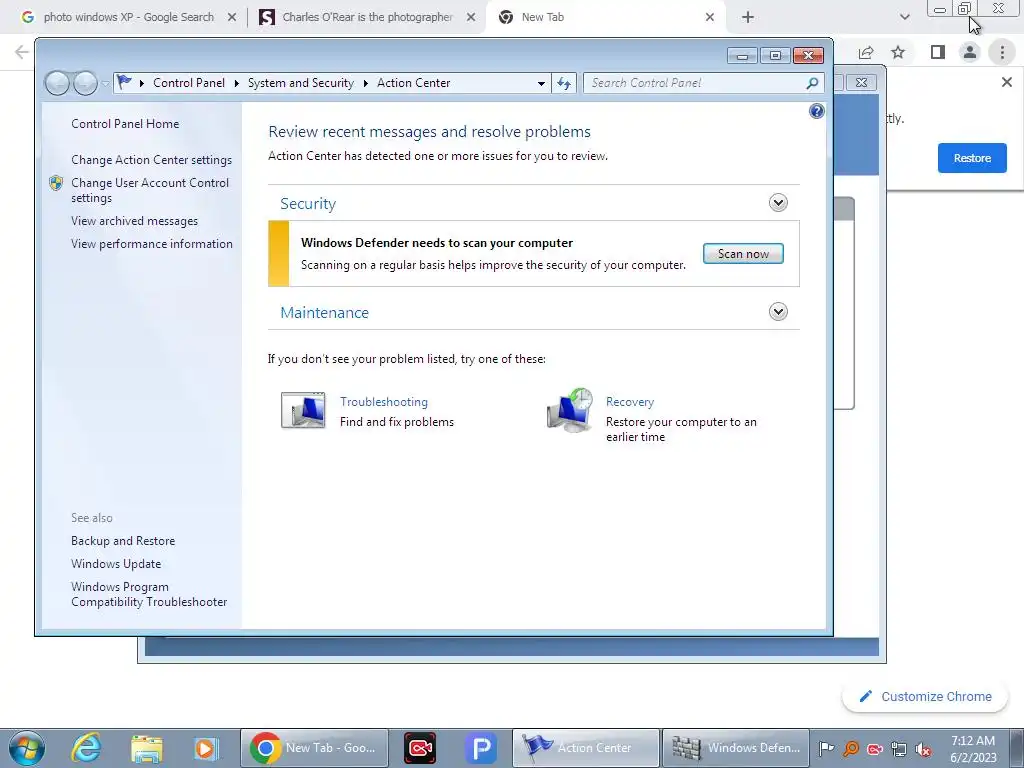This screenshot has width=1024, height=768.
Task: Open a new Chrome tab with plus button
Action: point(748,18)
